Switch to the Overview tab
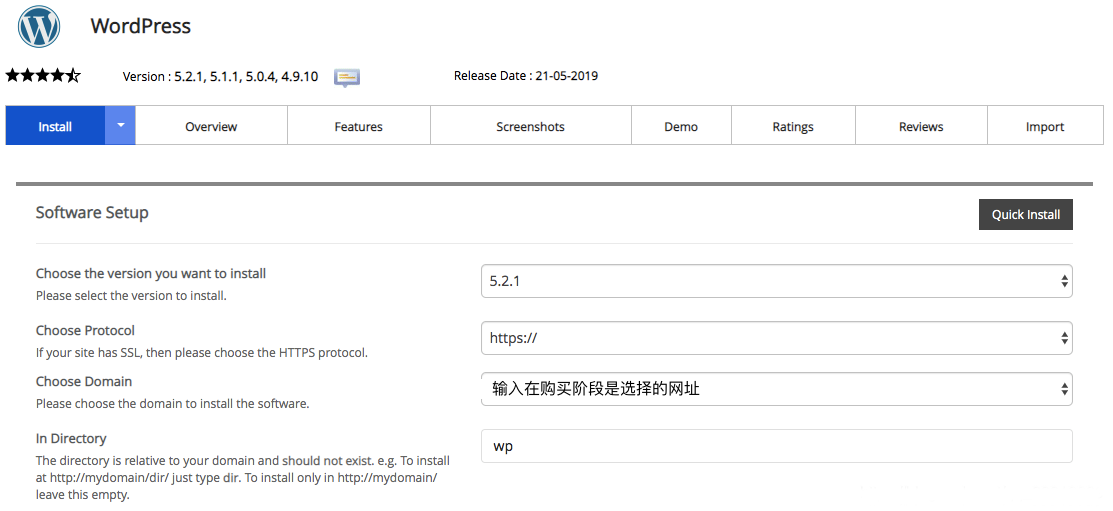1113x511 pixels. tap(211, 126)
